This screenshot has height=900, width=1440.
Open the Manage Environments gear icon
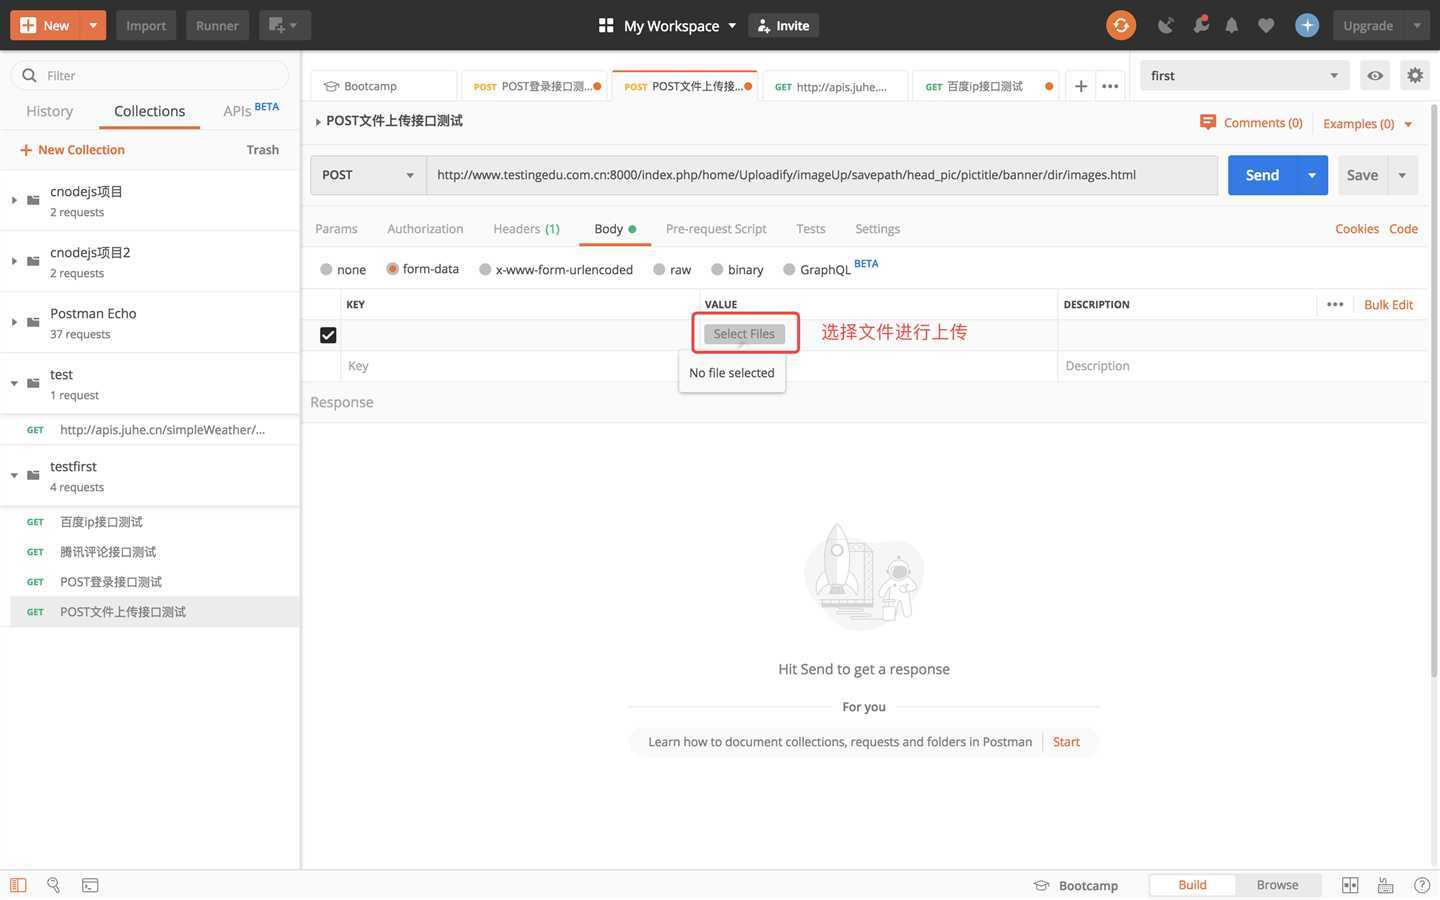click(x=1414, y=75)
